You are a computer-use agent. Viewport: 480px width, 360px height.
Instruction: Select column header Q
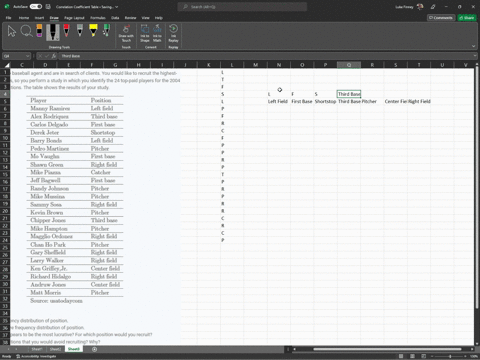349,65
